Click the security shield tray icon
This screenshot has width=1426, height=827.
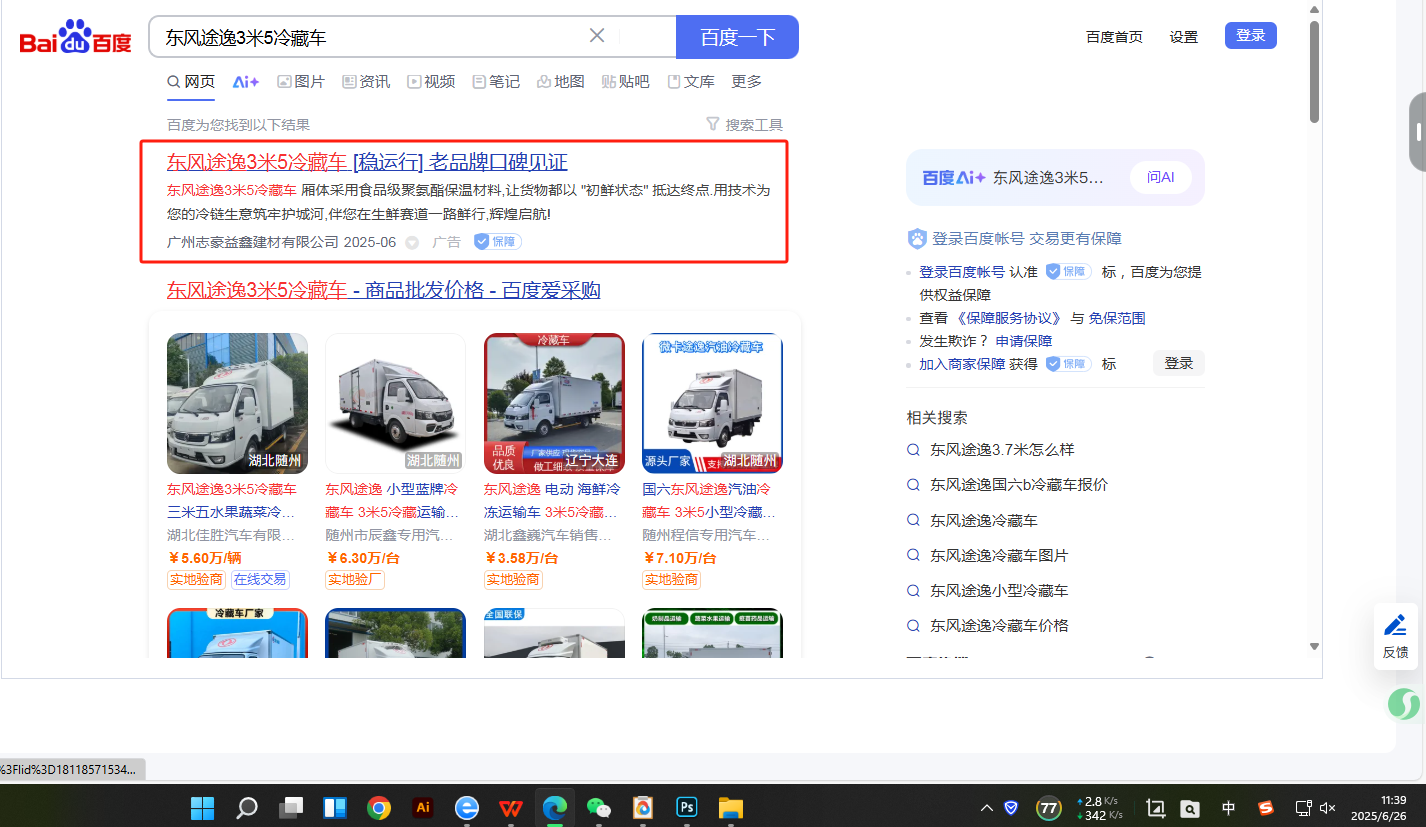coord(1012,808)
